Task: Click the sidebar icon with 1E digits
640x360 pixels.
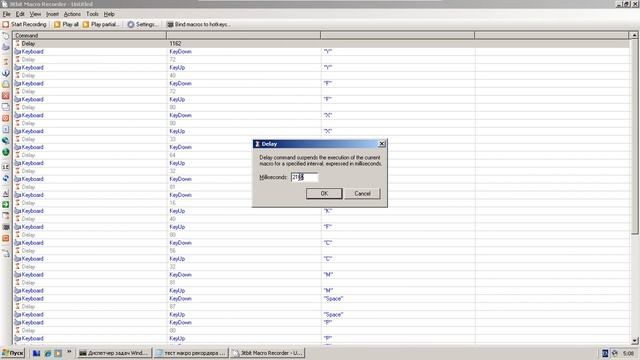Action: [x=6, y=167]
